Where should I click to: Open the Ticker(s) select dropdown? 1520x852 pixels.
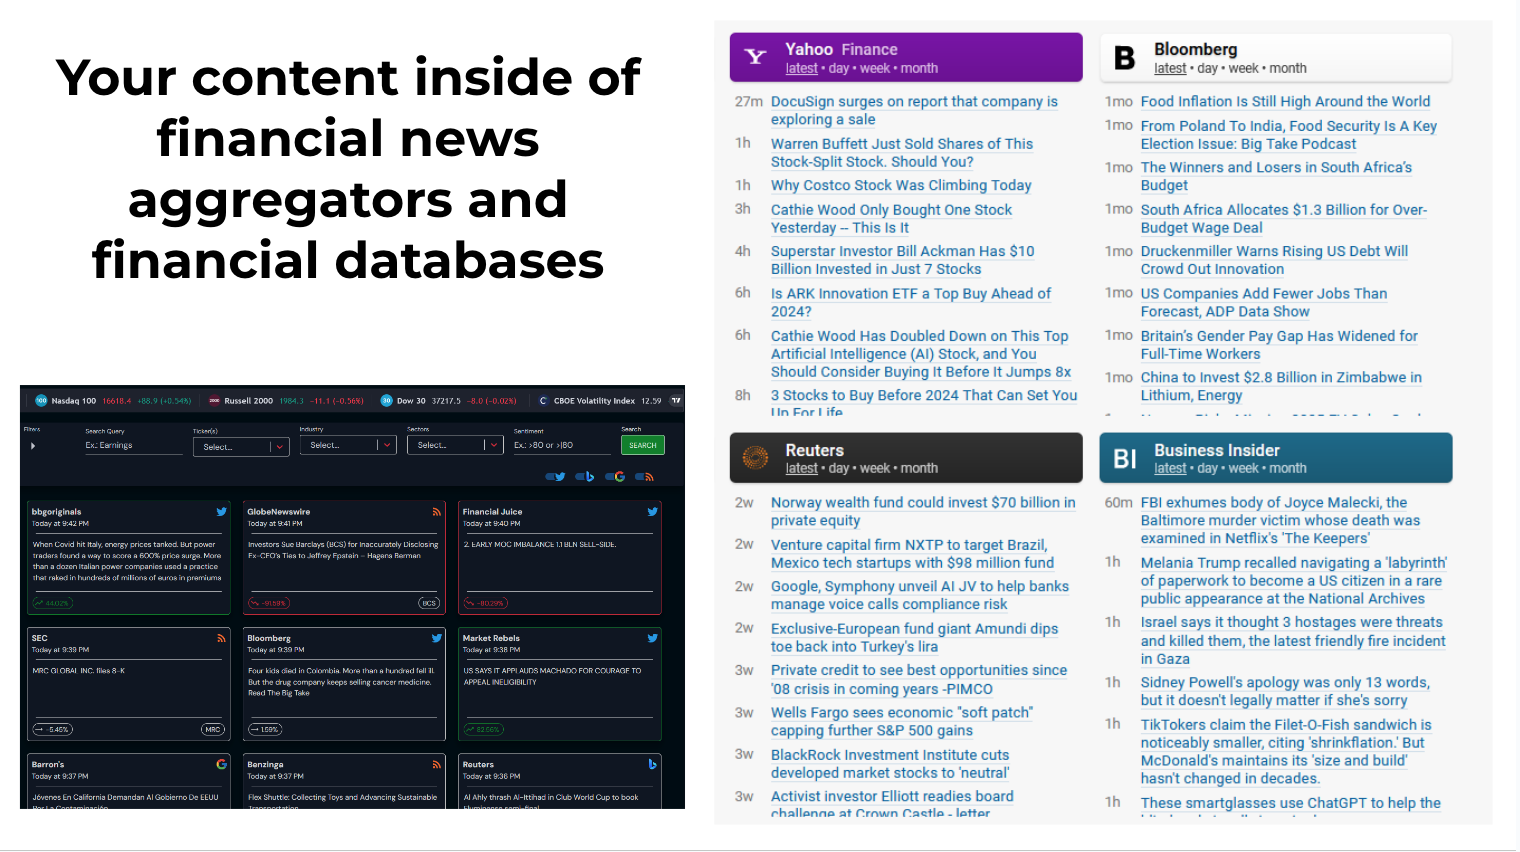coord(241,447)
